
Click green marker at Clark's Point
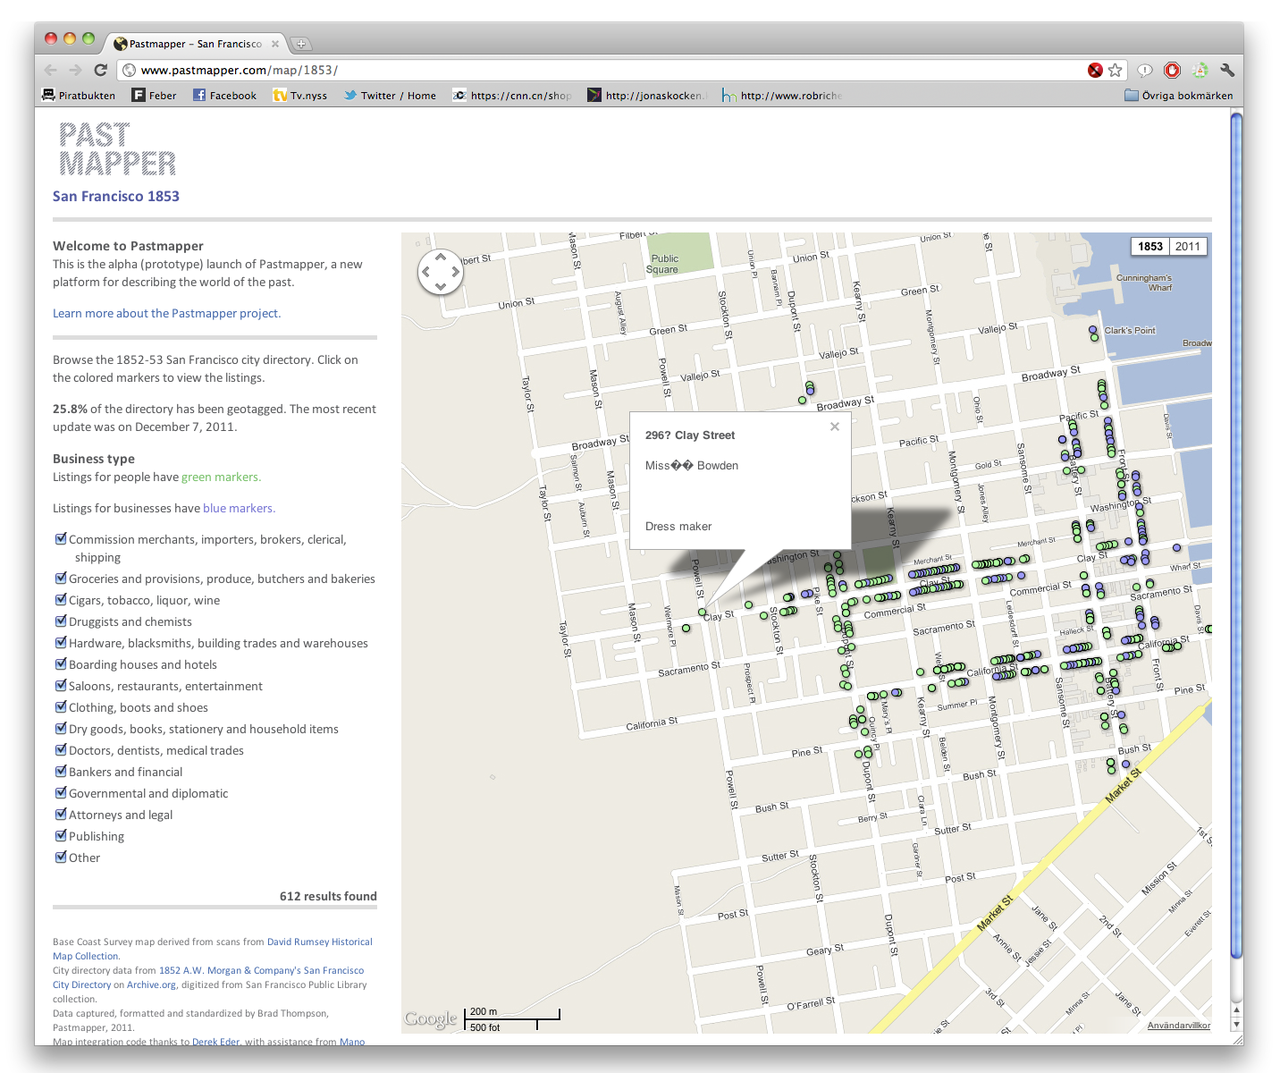[1094, 338]
